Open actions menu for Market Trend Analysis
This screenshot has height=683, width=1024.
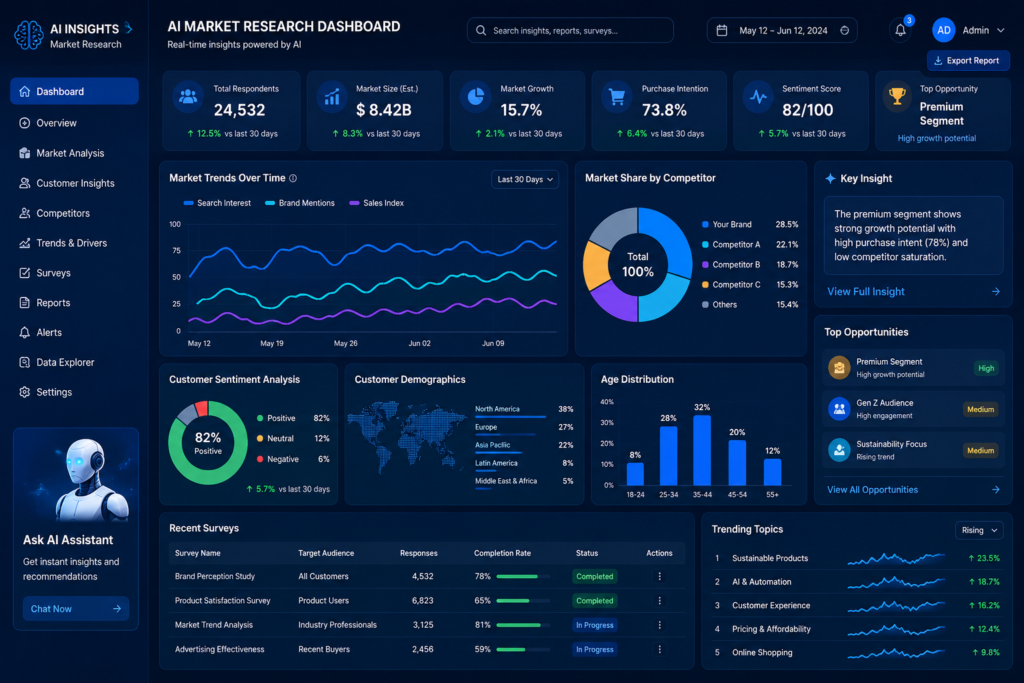click(660, 625)
